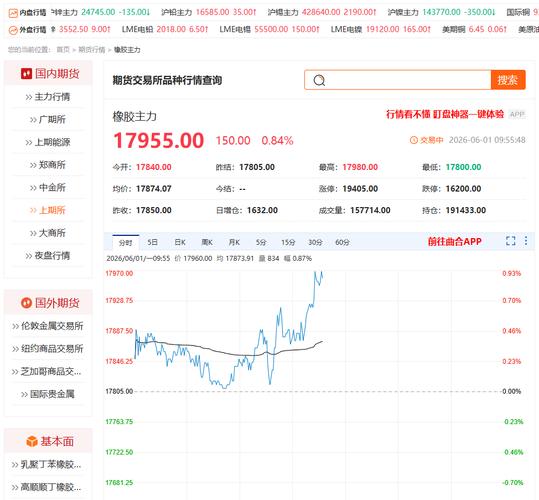The image size is (539, 500).
Task: Click the 成交量 157714.00 value
Action: [370, 210]
